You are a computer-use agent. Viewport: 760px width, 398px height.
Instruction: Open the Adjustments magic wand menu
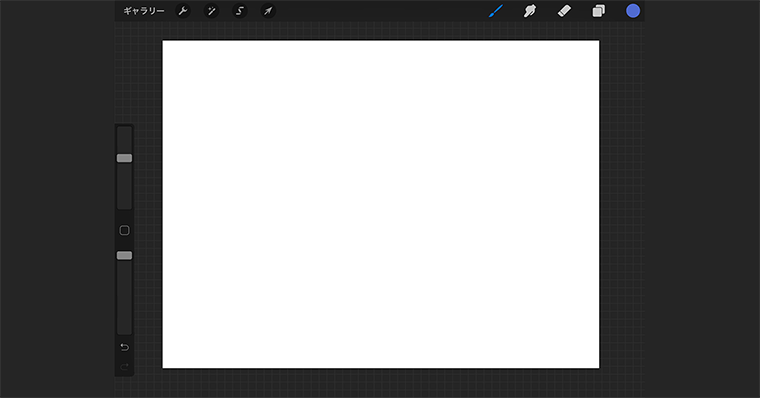[211, 11]
